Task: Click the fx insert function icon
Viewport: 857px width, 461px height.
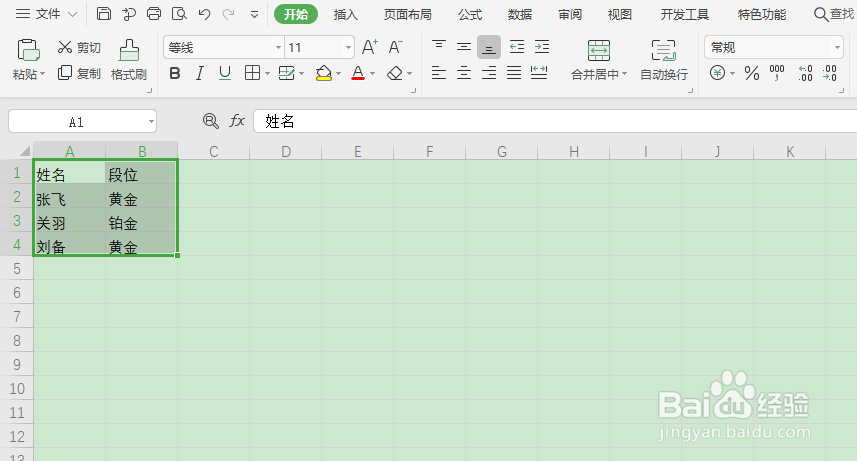Action: (x=237, y=121)
